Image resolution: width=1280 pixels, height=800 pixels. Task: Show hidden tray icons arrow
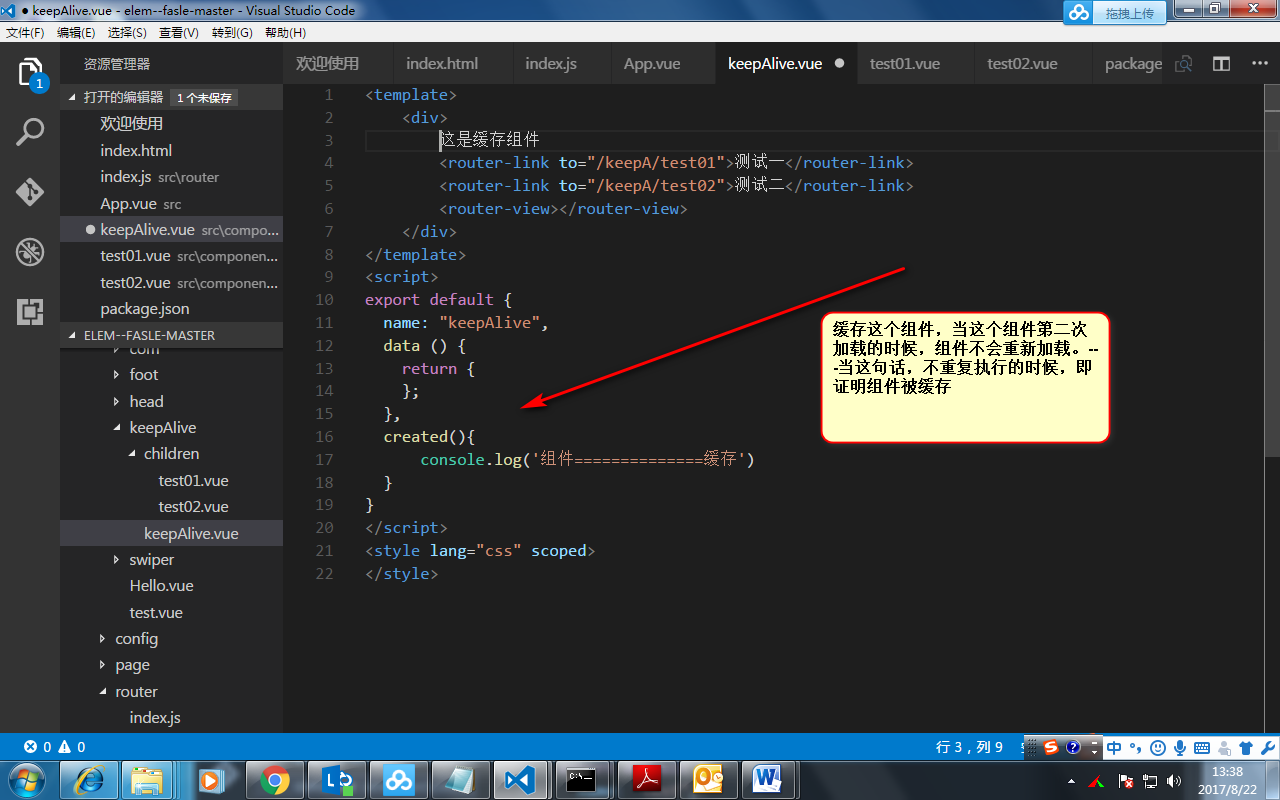(x=1071, y=780)
